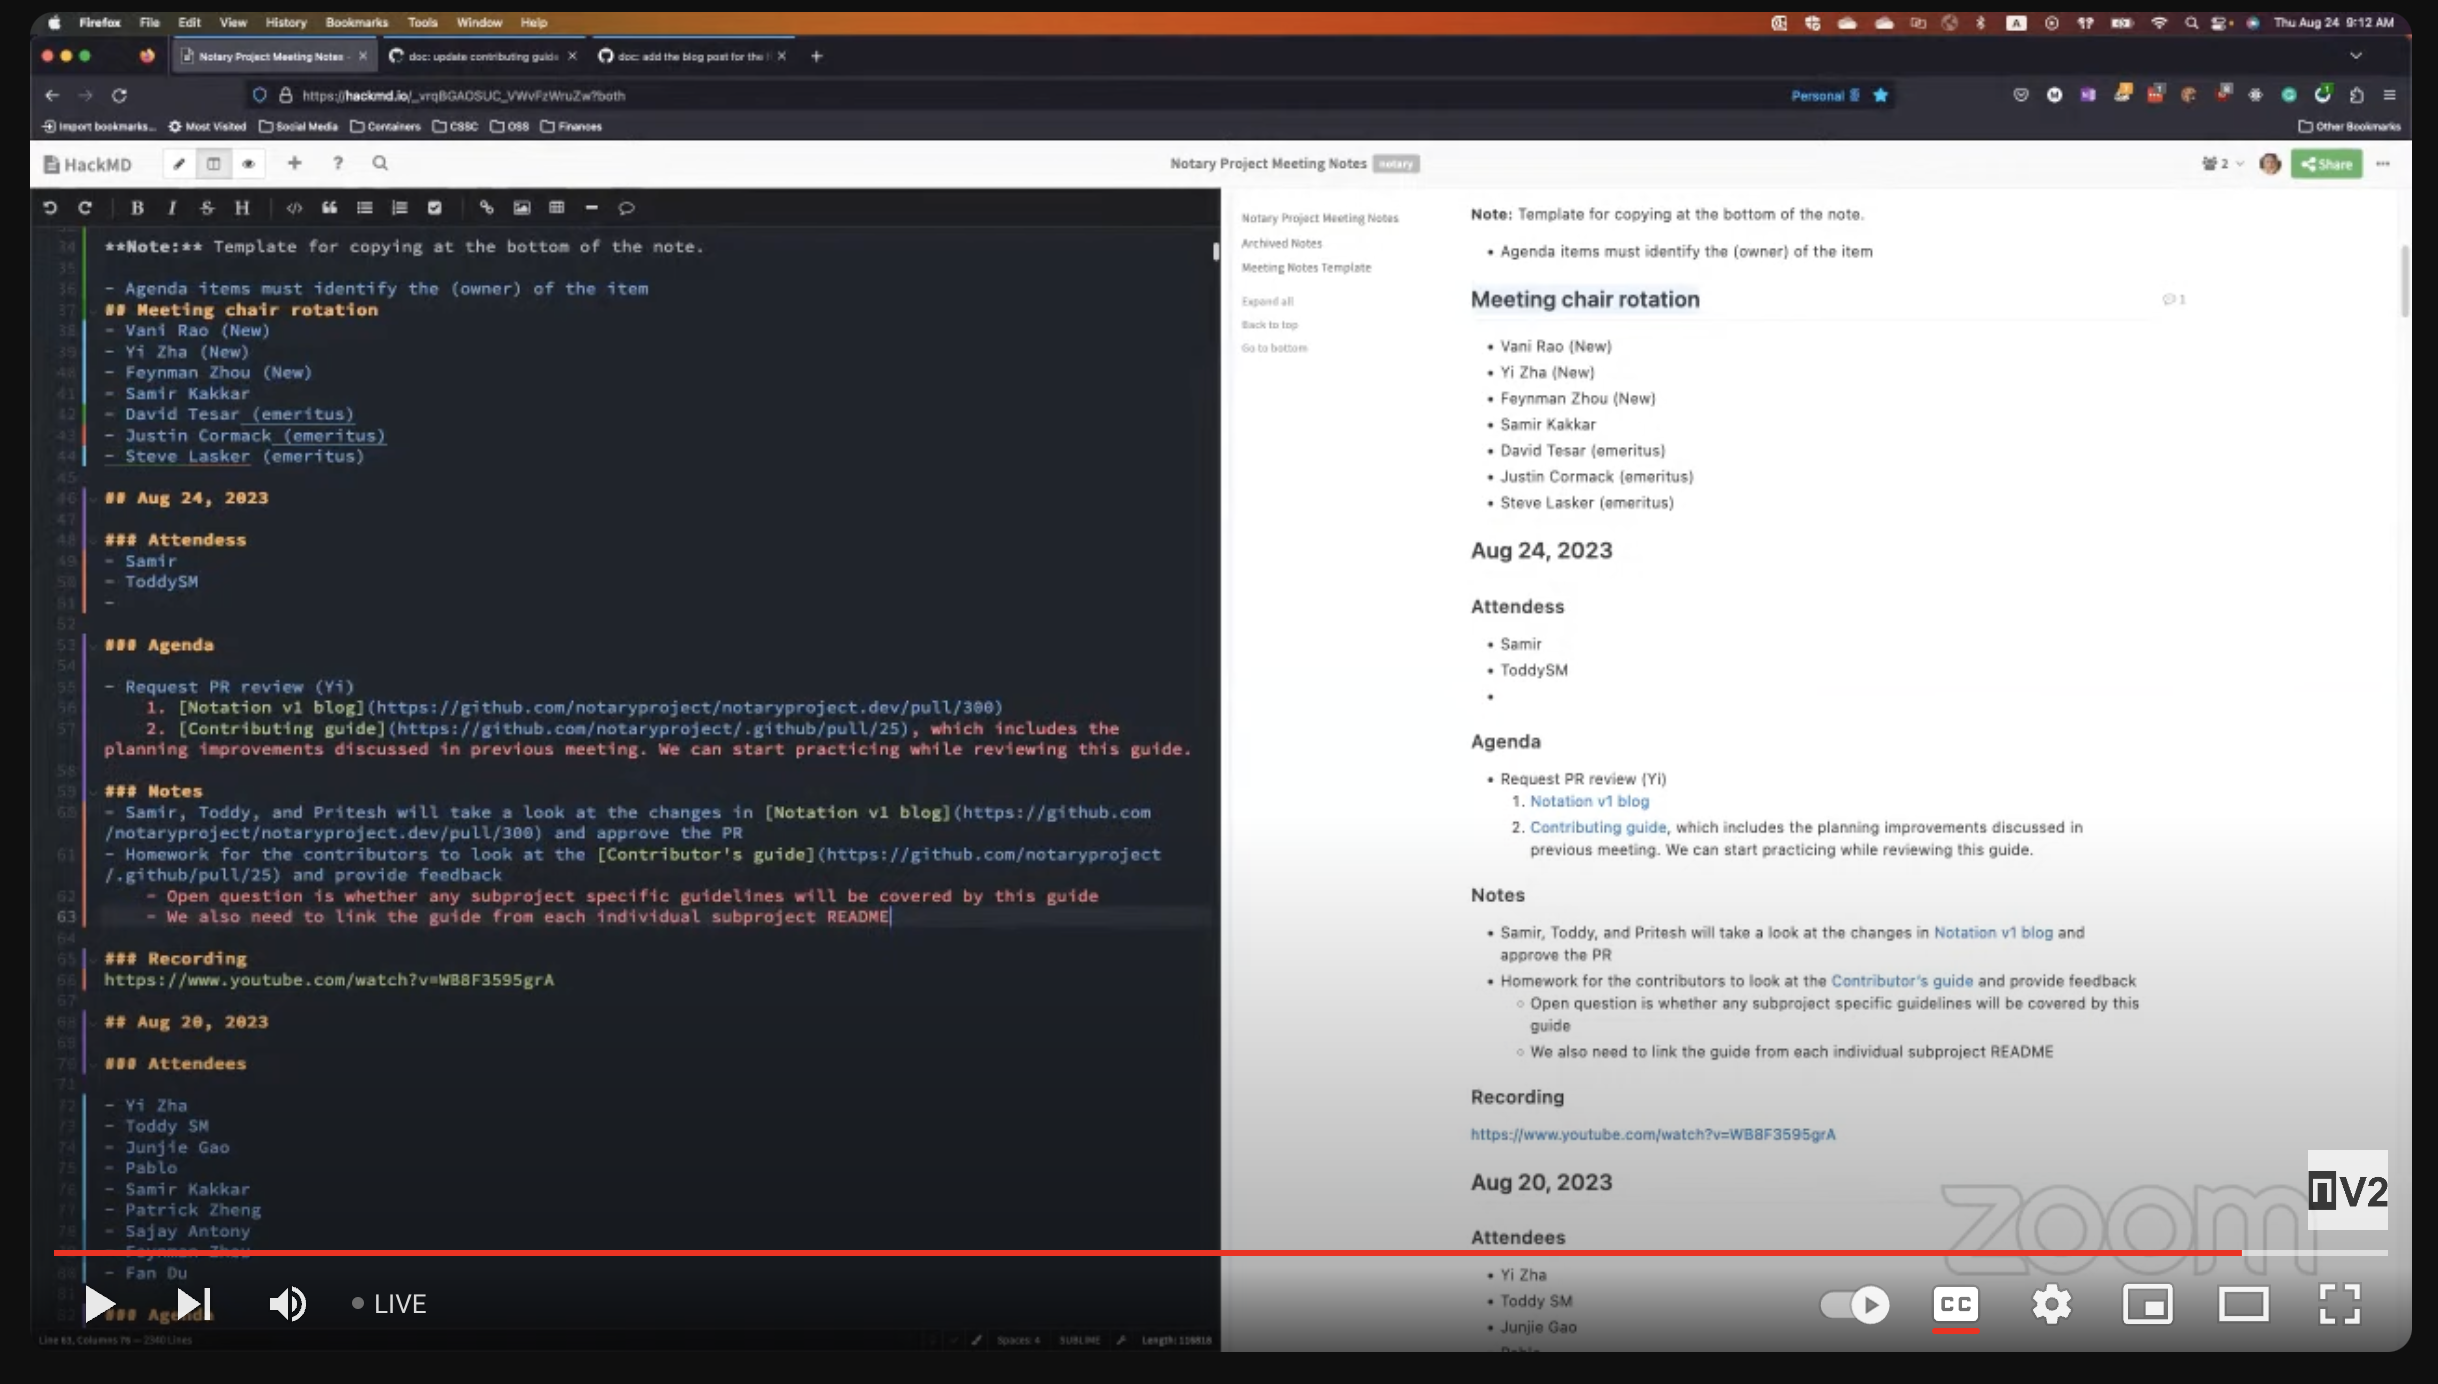
Task: Open Firefox hamburger menu
Action: tap(2389, 95)
